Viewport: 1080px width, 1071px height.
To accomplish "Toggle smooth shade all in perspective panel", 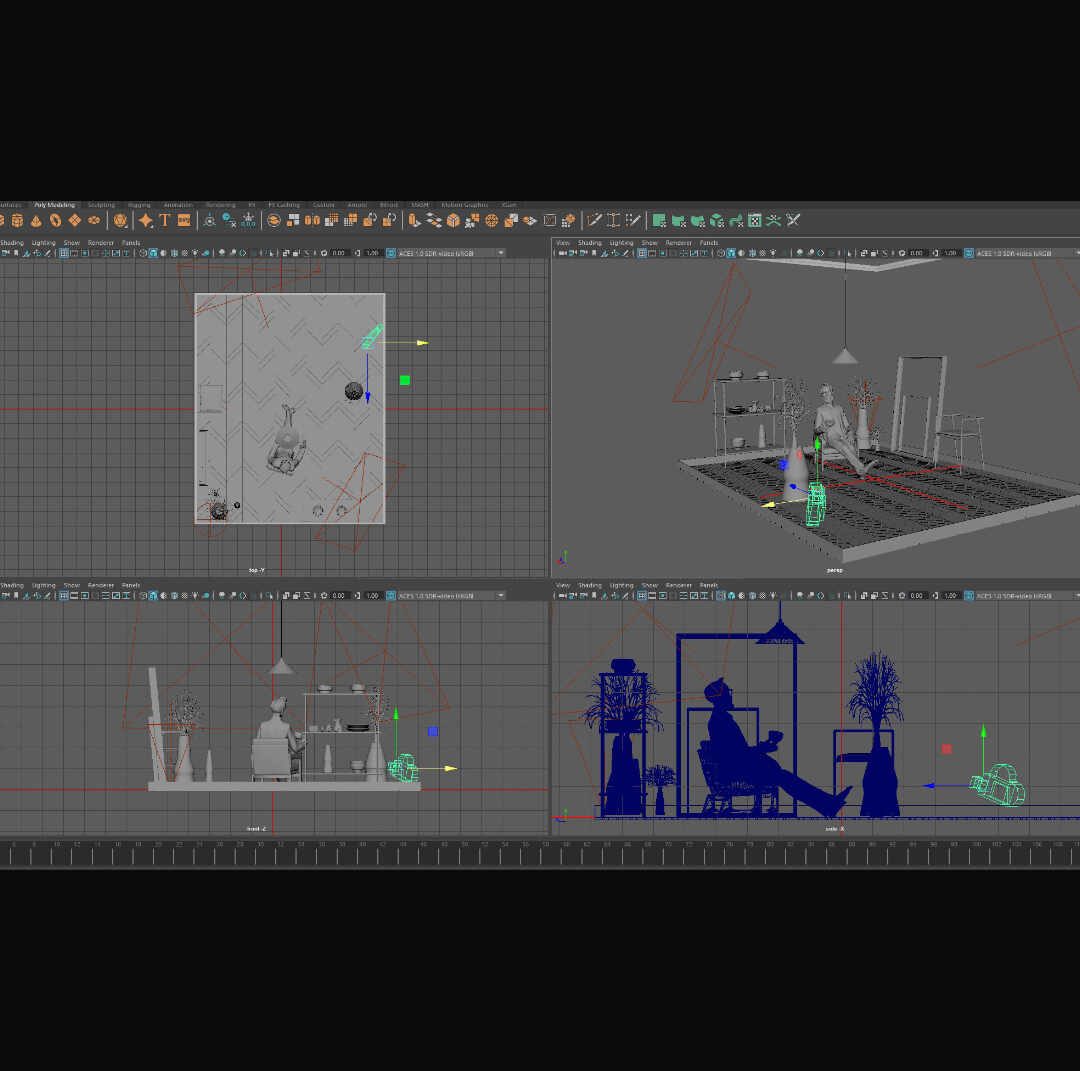I will [x=731, y=253].
